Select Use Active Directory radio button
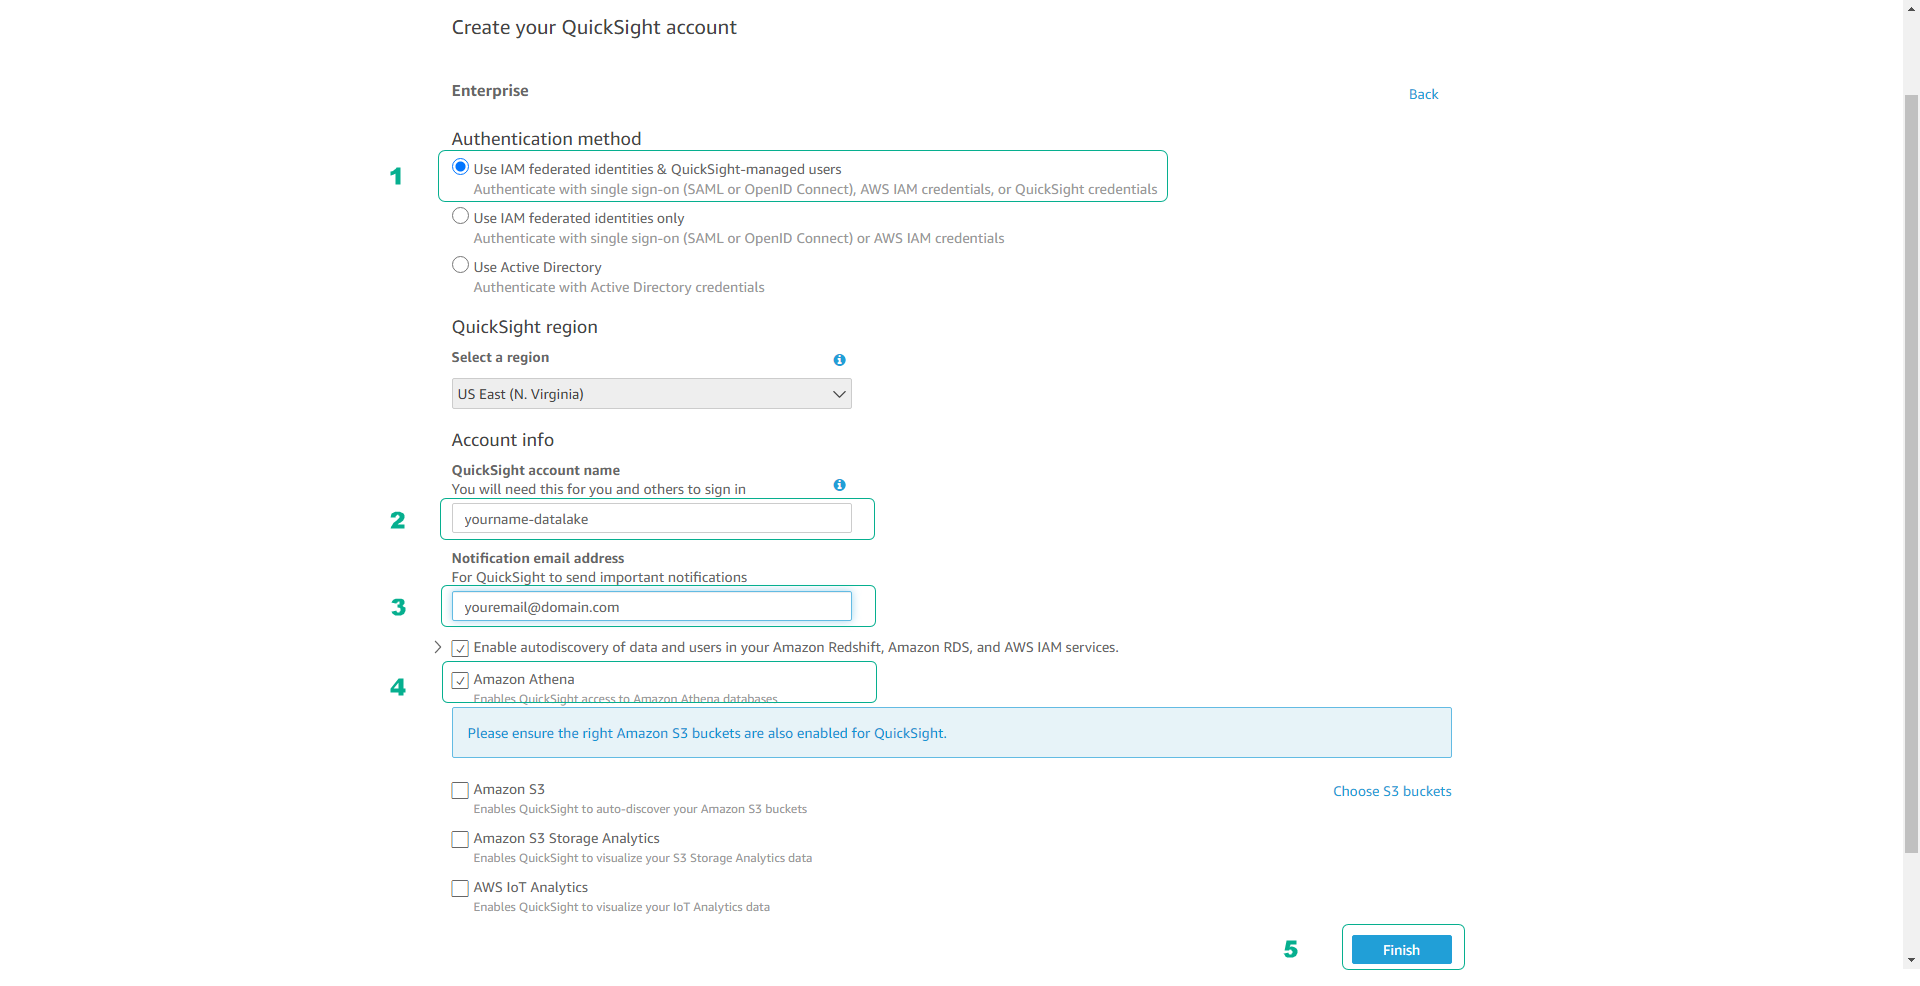This screenshot has width=1920, height=986. (460, 265)
